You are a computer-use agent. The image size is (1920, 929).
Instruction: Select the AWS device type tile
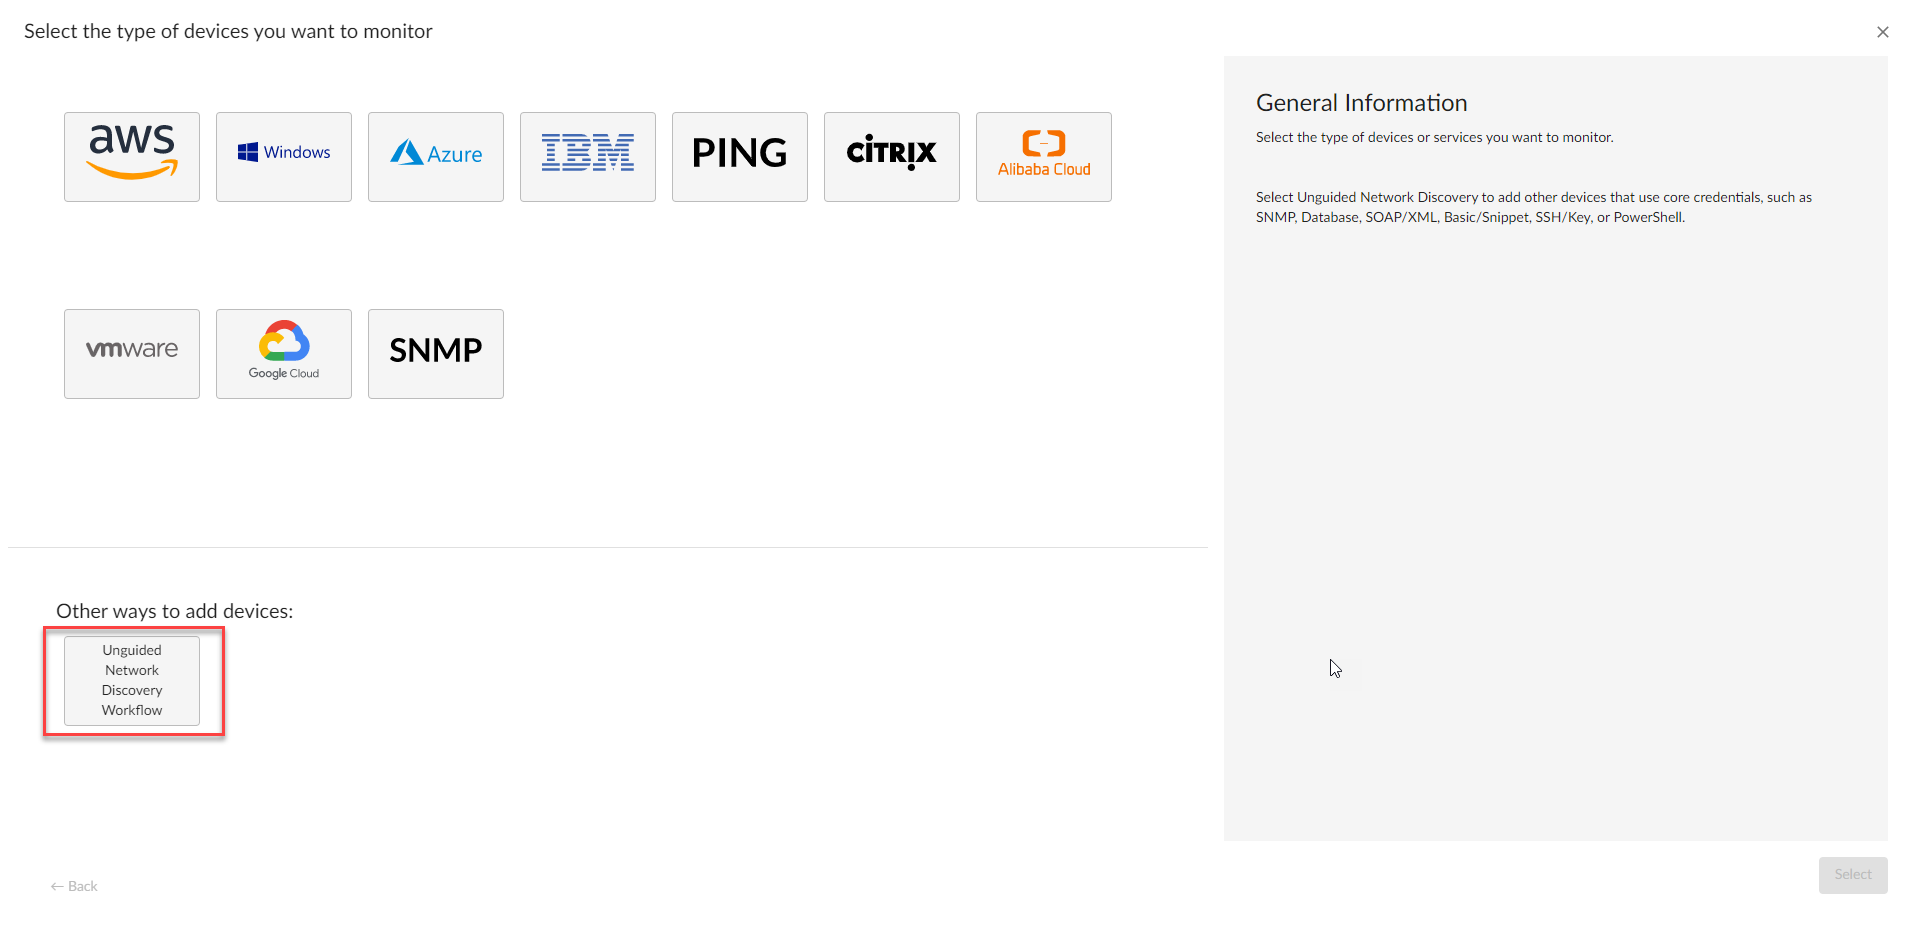pyautogui.click(x=132, y=157)
